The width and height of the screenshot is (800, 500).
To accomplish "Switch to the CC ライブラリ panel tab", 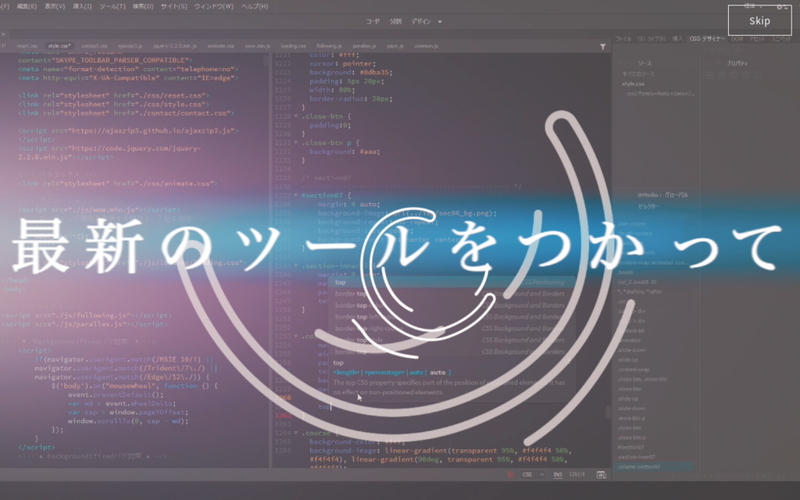I will coord(652,39).
